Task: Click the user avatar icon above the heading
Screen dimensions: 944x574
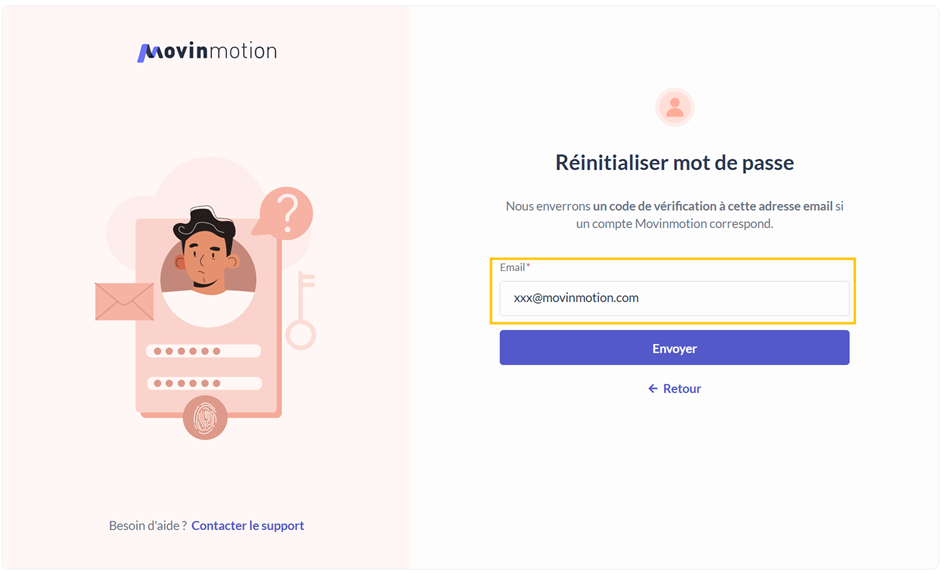Action: pos(674,107)
